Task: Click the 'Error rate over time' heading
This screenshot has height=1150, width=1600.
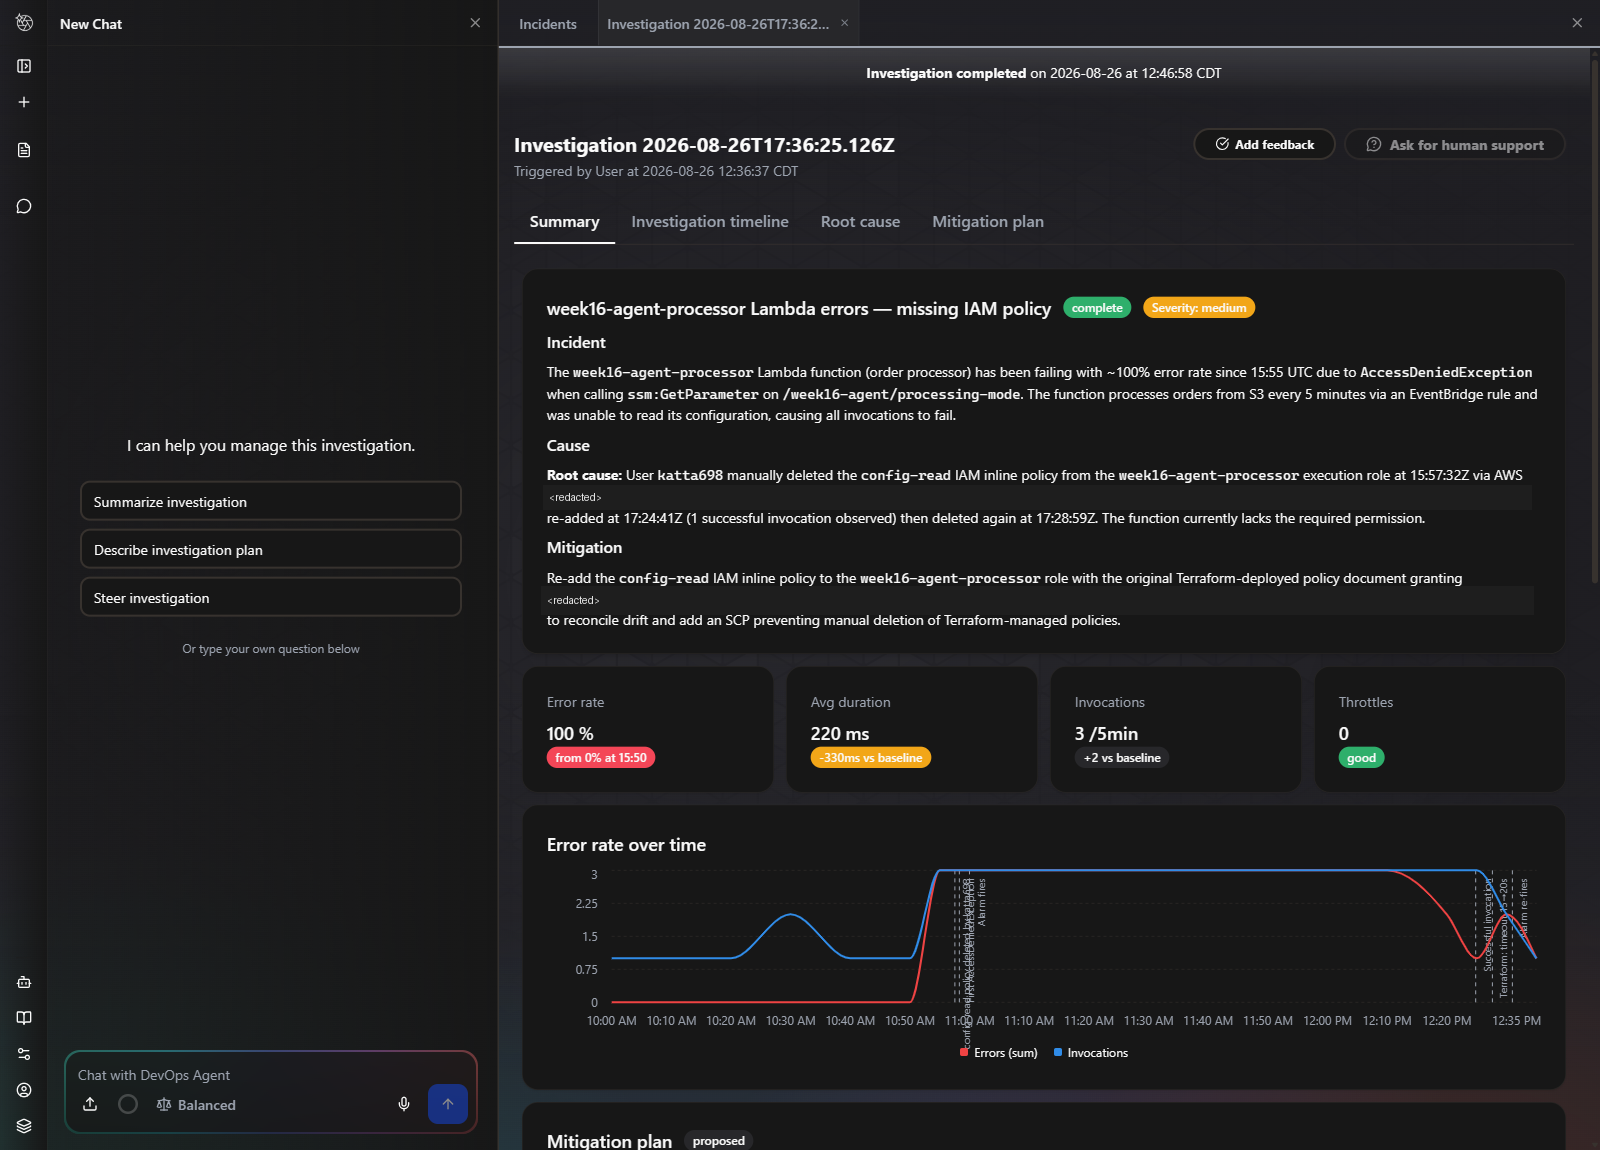Action: click(x=626, y=845)
